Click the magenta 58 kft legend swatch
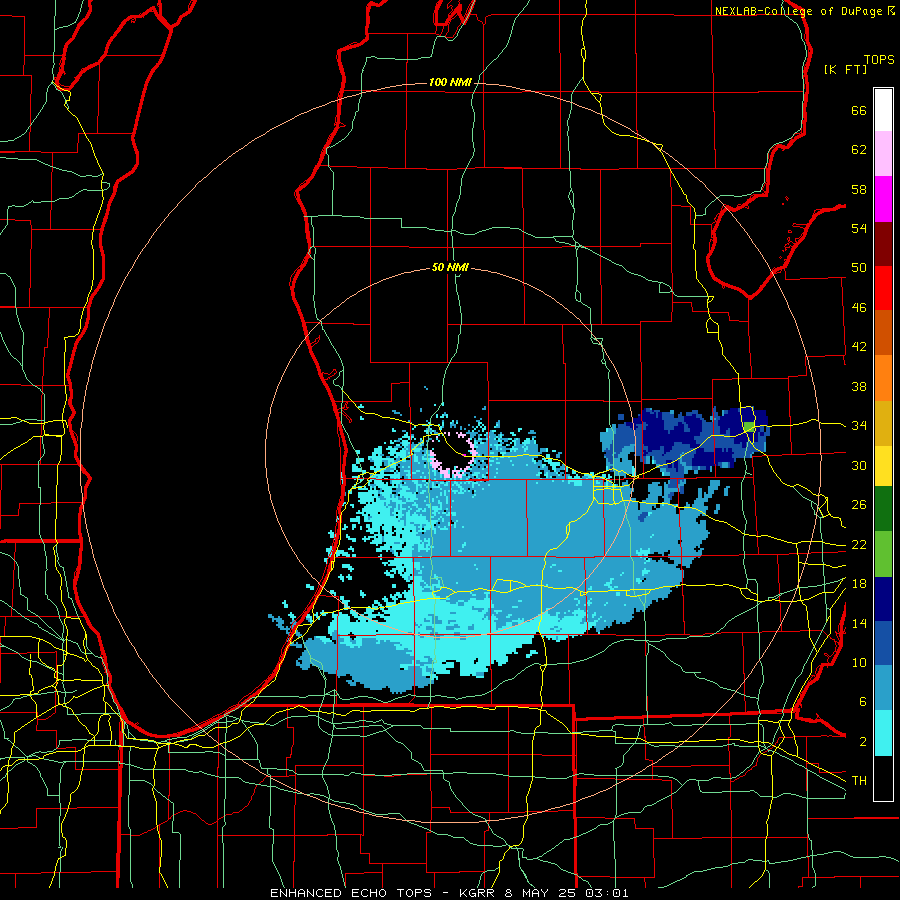 tap(883, 199)
